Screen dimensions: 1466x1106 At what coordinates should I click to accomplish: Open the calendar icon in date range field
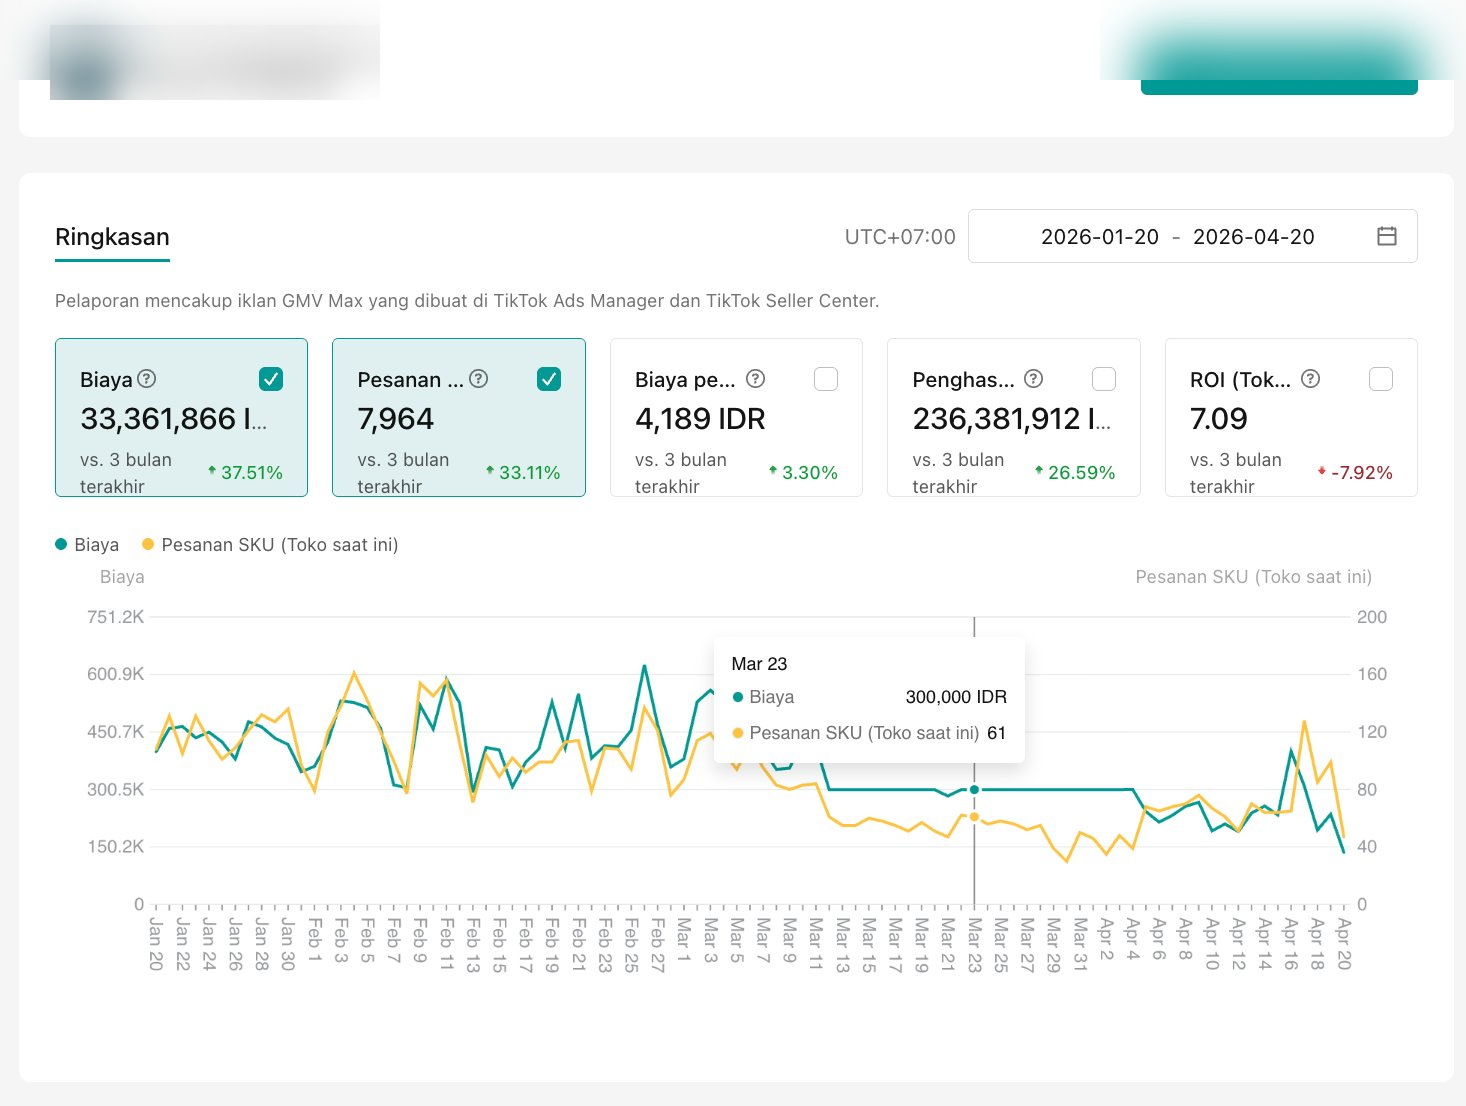pos(1386,236)
